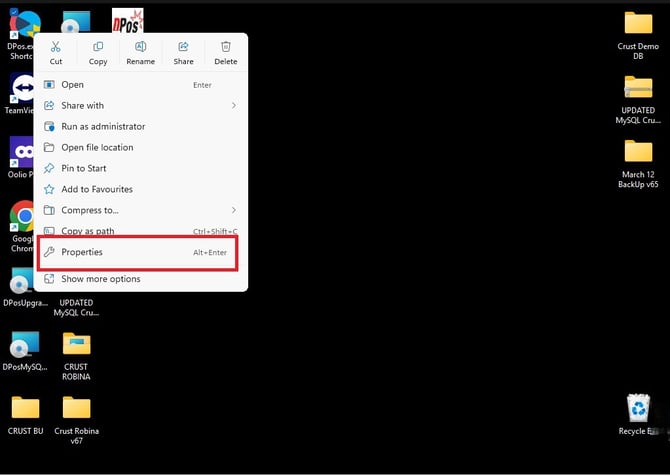Select Open file location
Screen dimensions: 670x475
(x=141, y=147)
